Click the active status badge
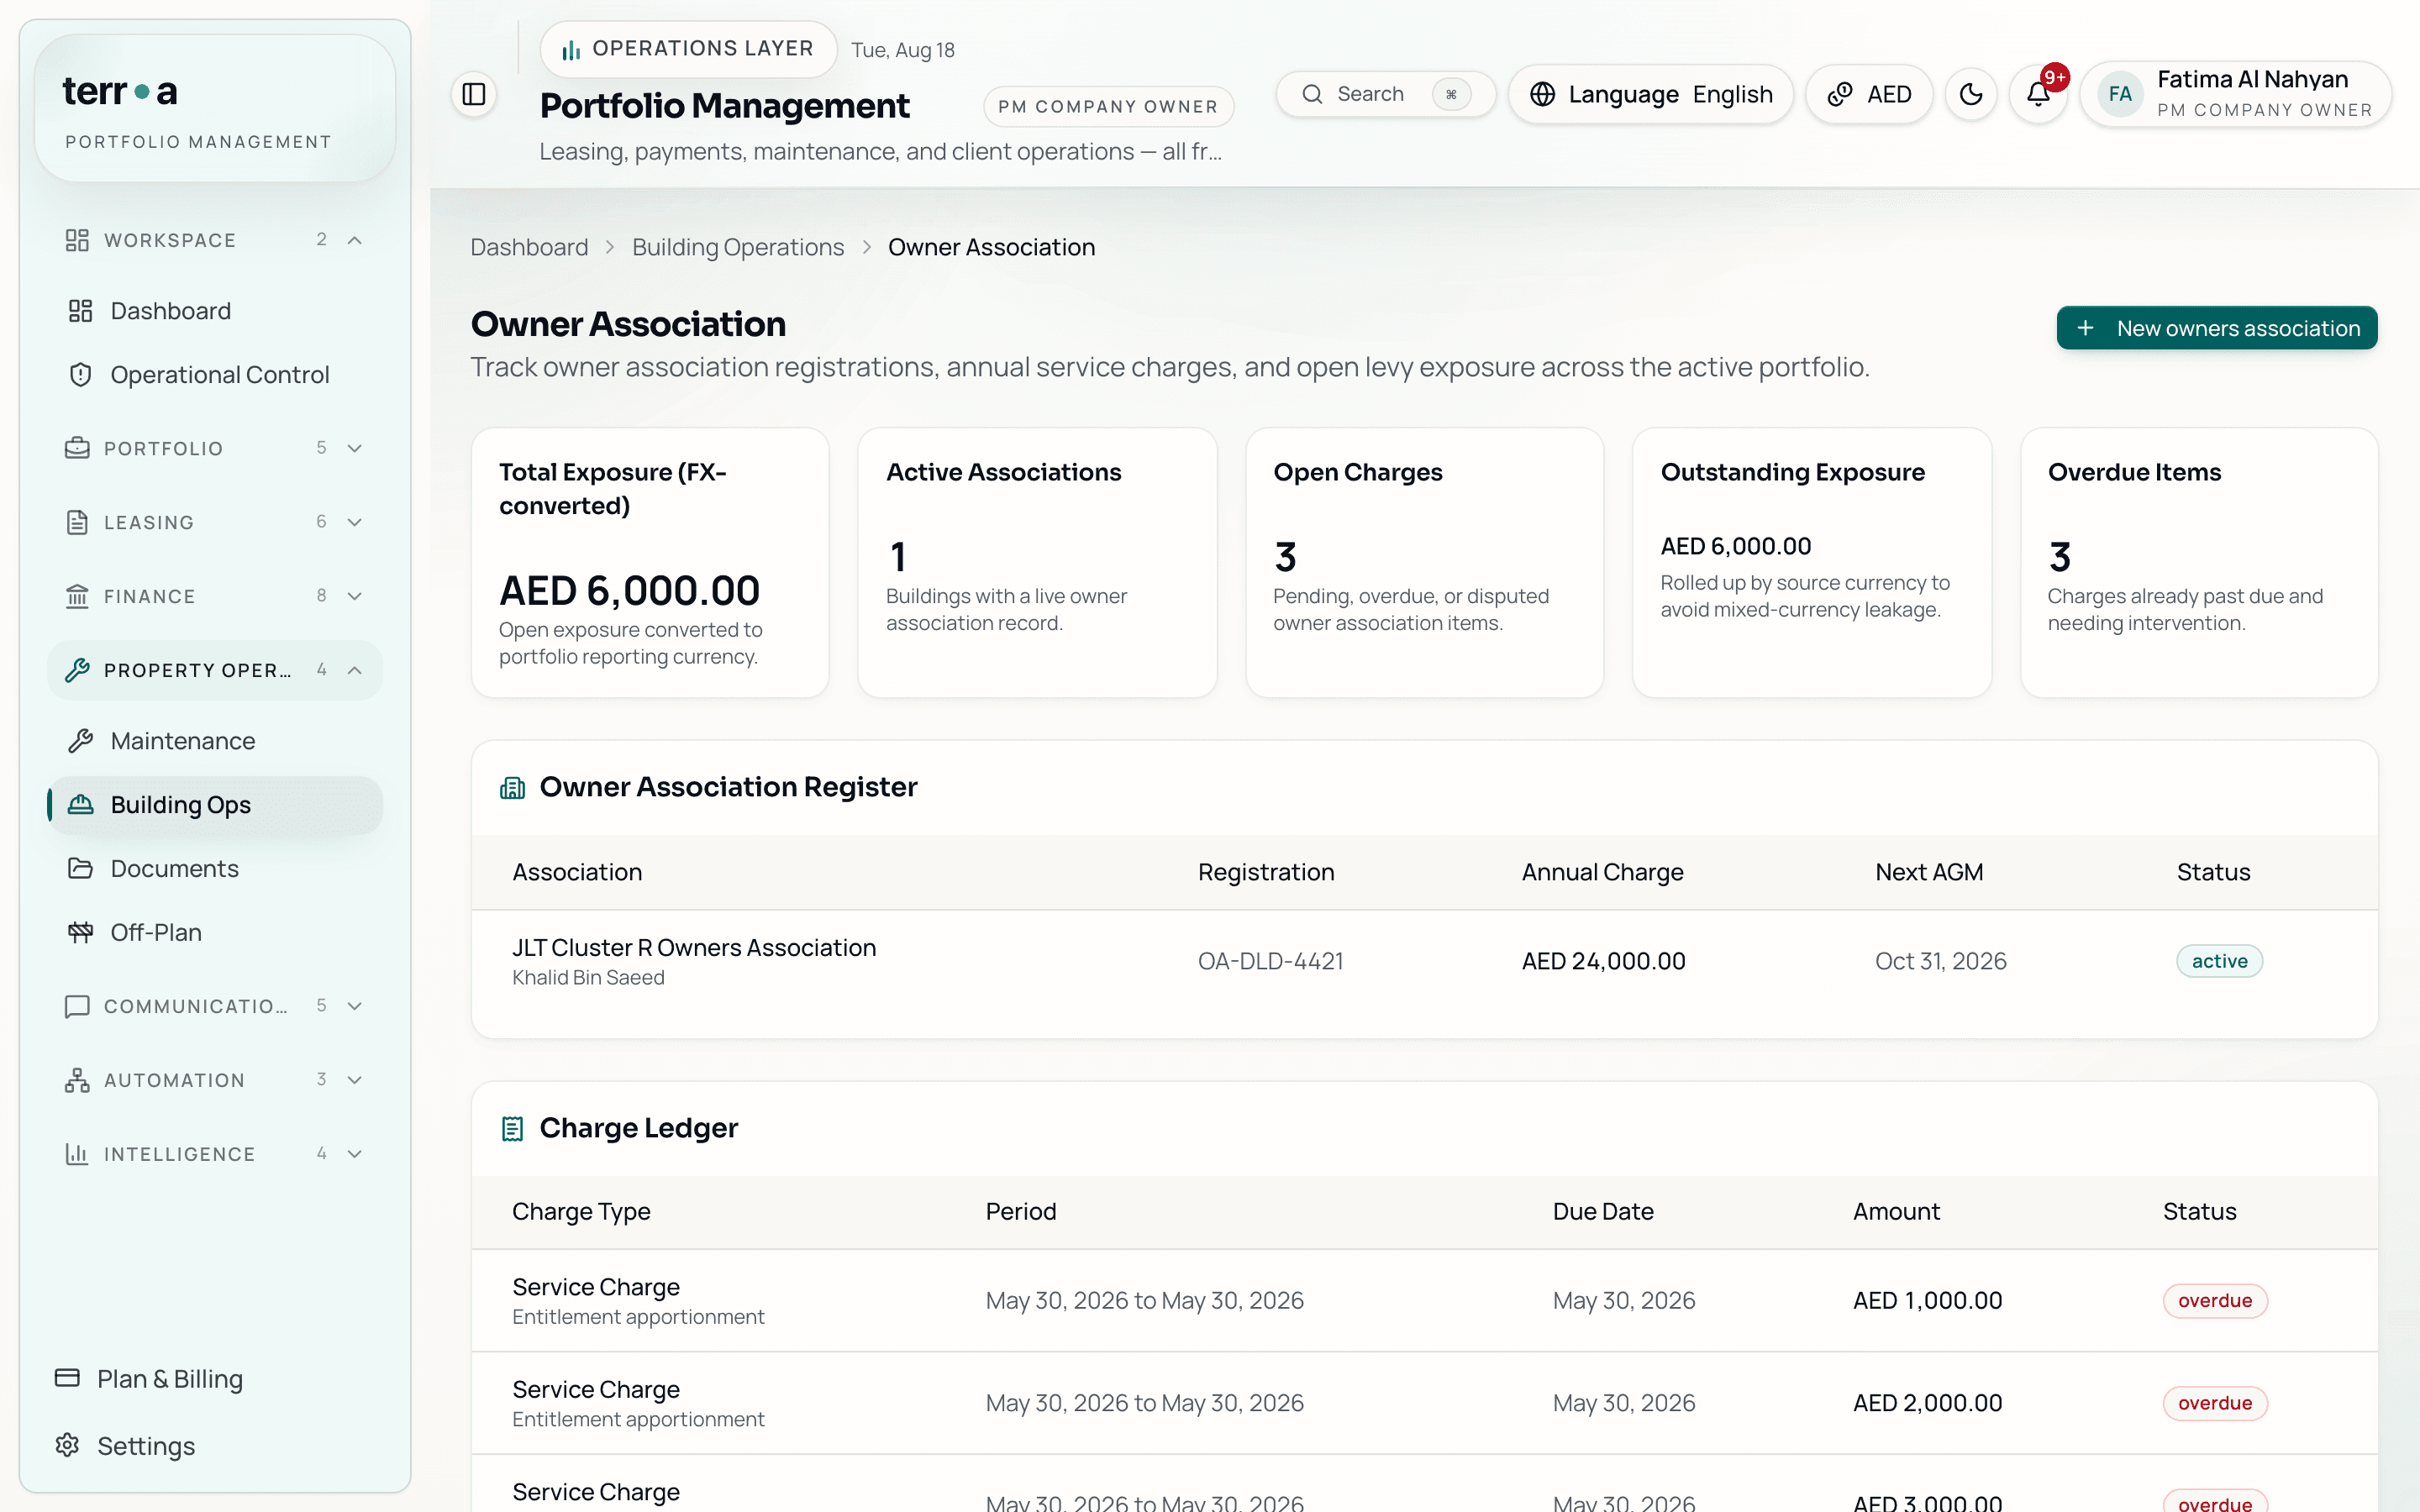Screen dimensions: 2420x1512 (2219, 961)
